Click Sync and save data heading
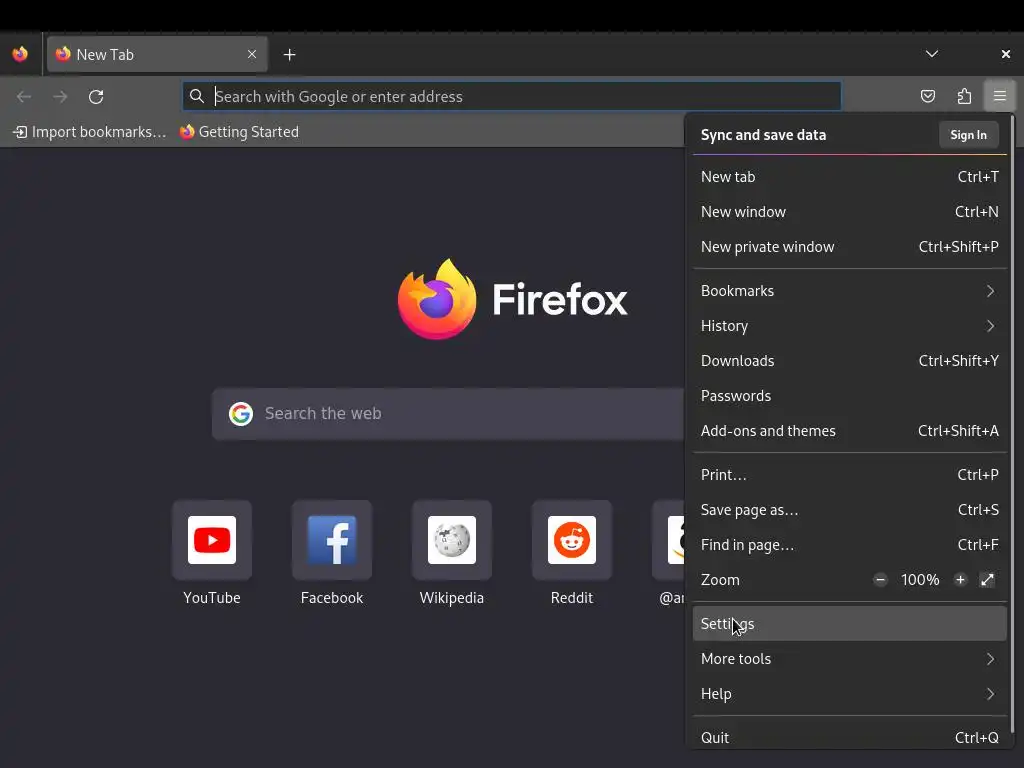 pyautogui.click(x=763, y=135)
